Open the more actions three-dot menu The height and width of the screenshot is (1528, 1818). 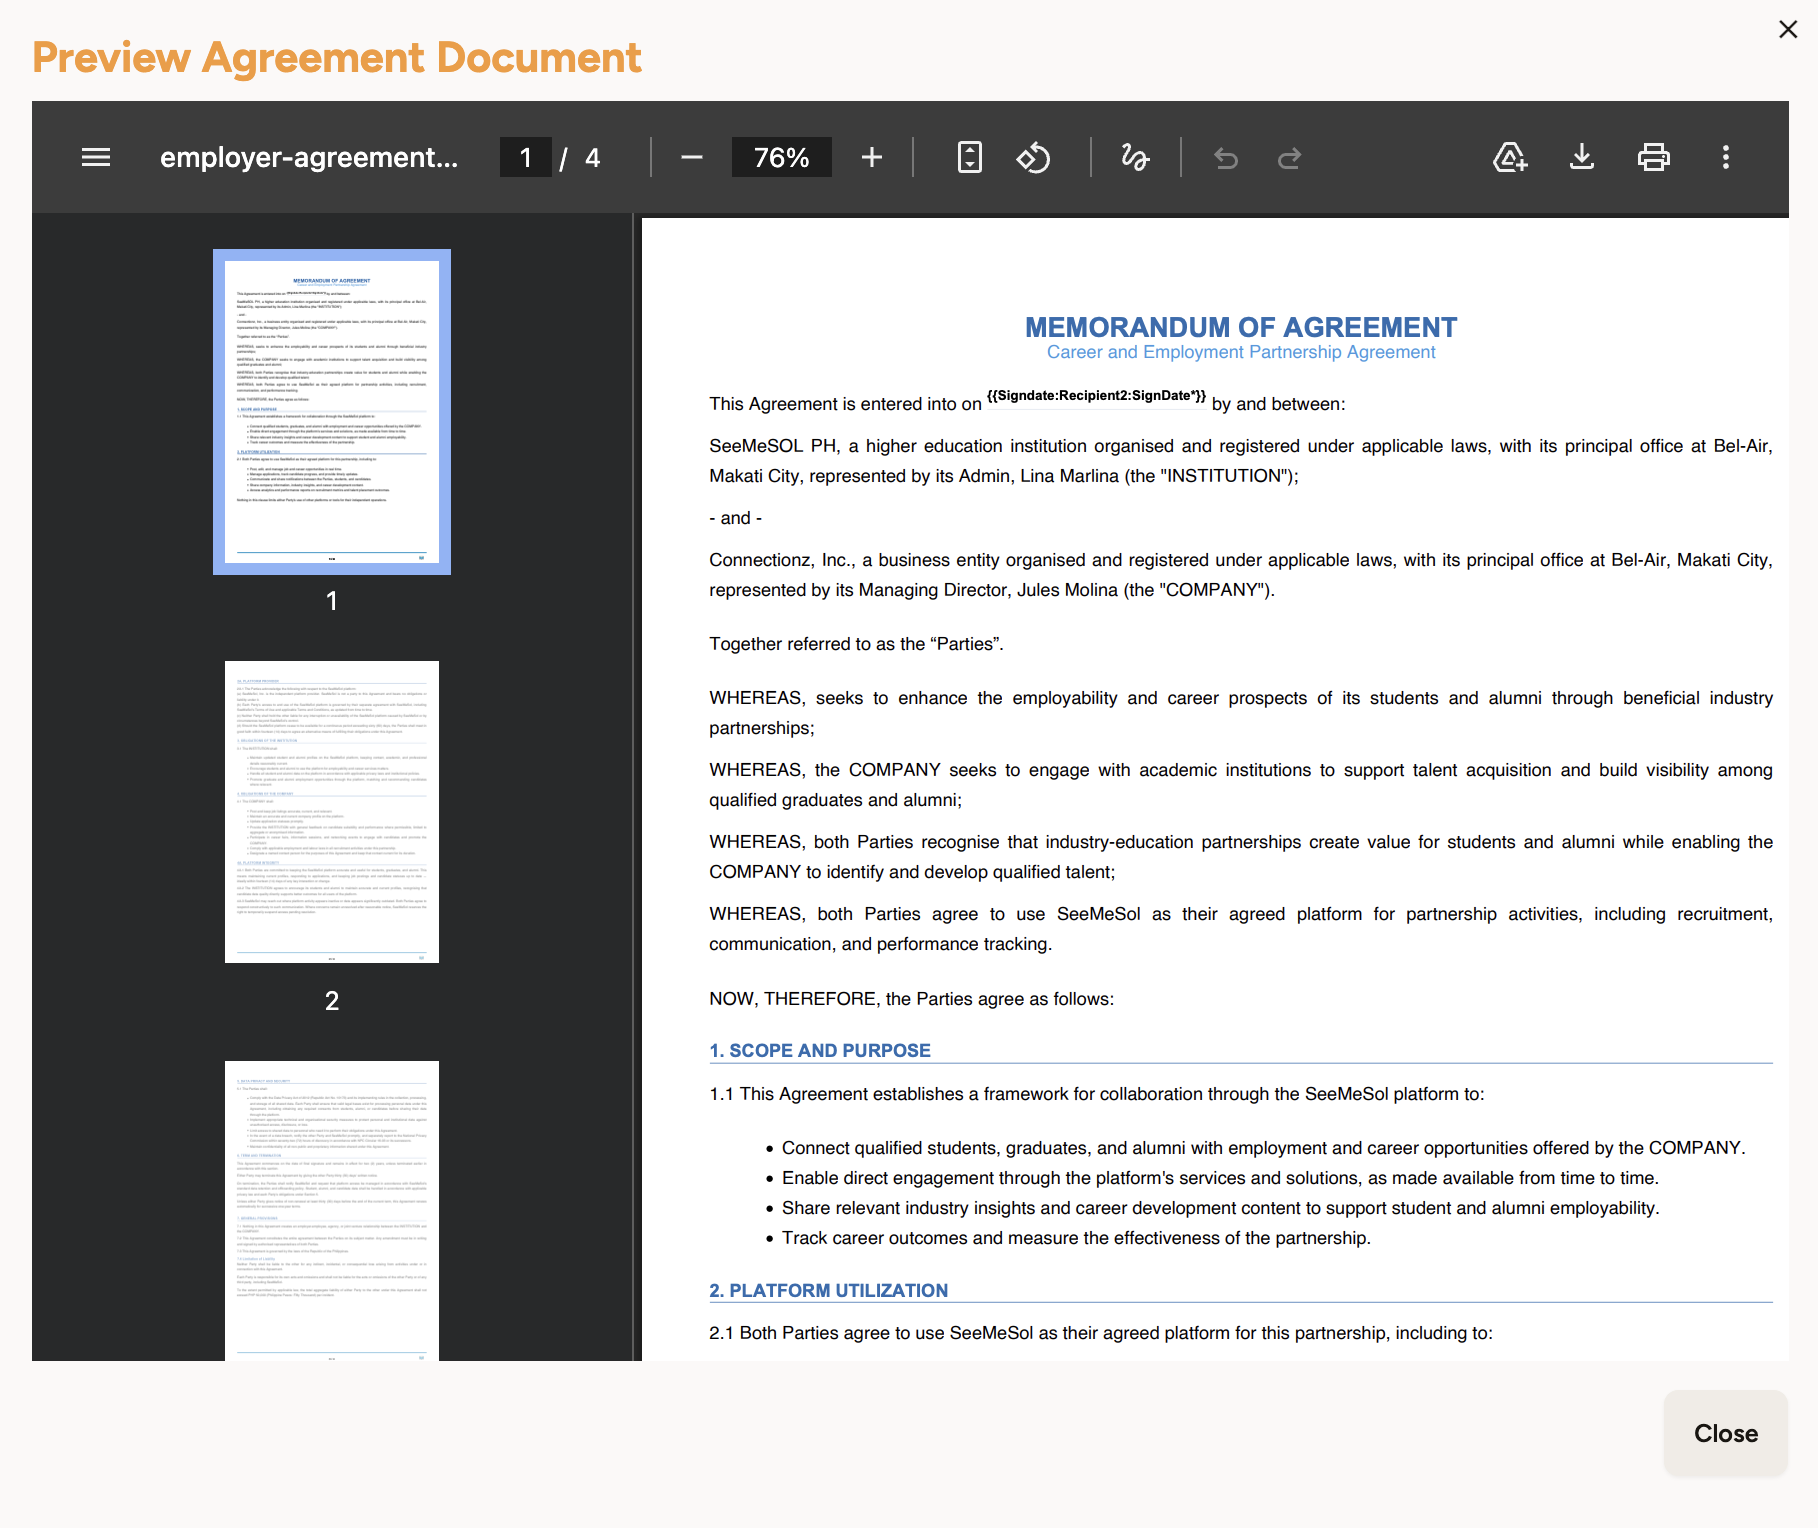[x=1725, y=157]
